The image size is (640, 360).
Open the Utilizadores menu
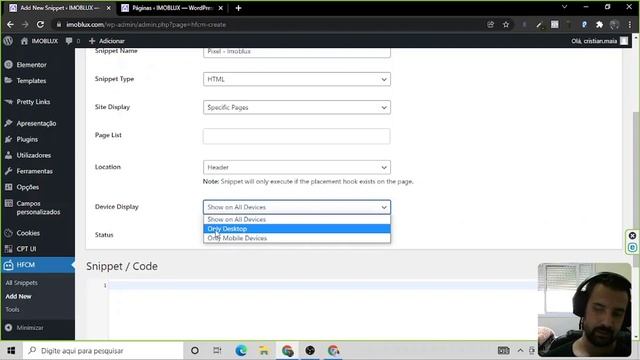tap(34, 155)
